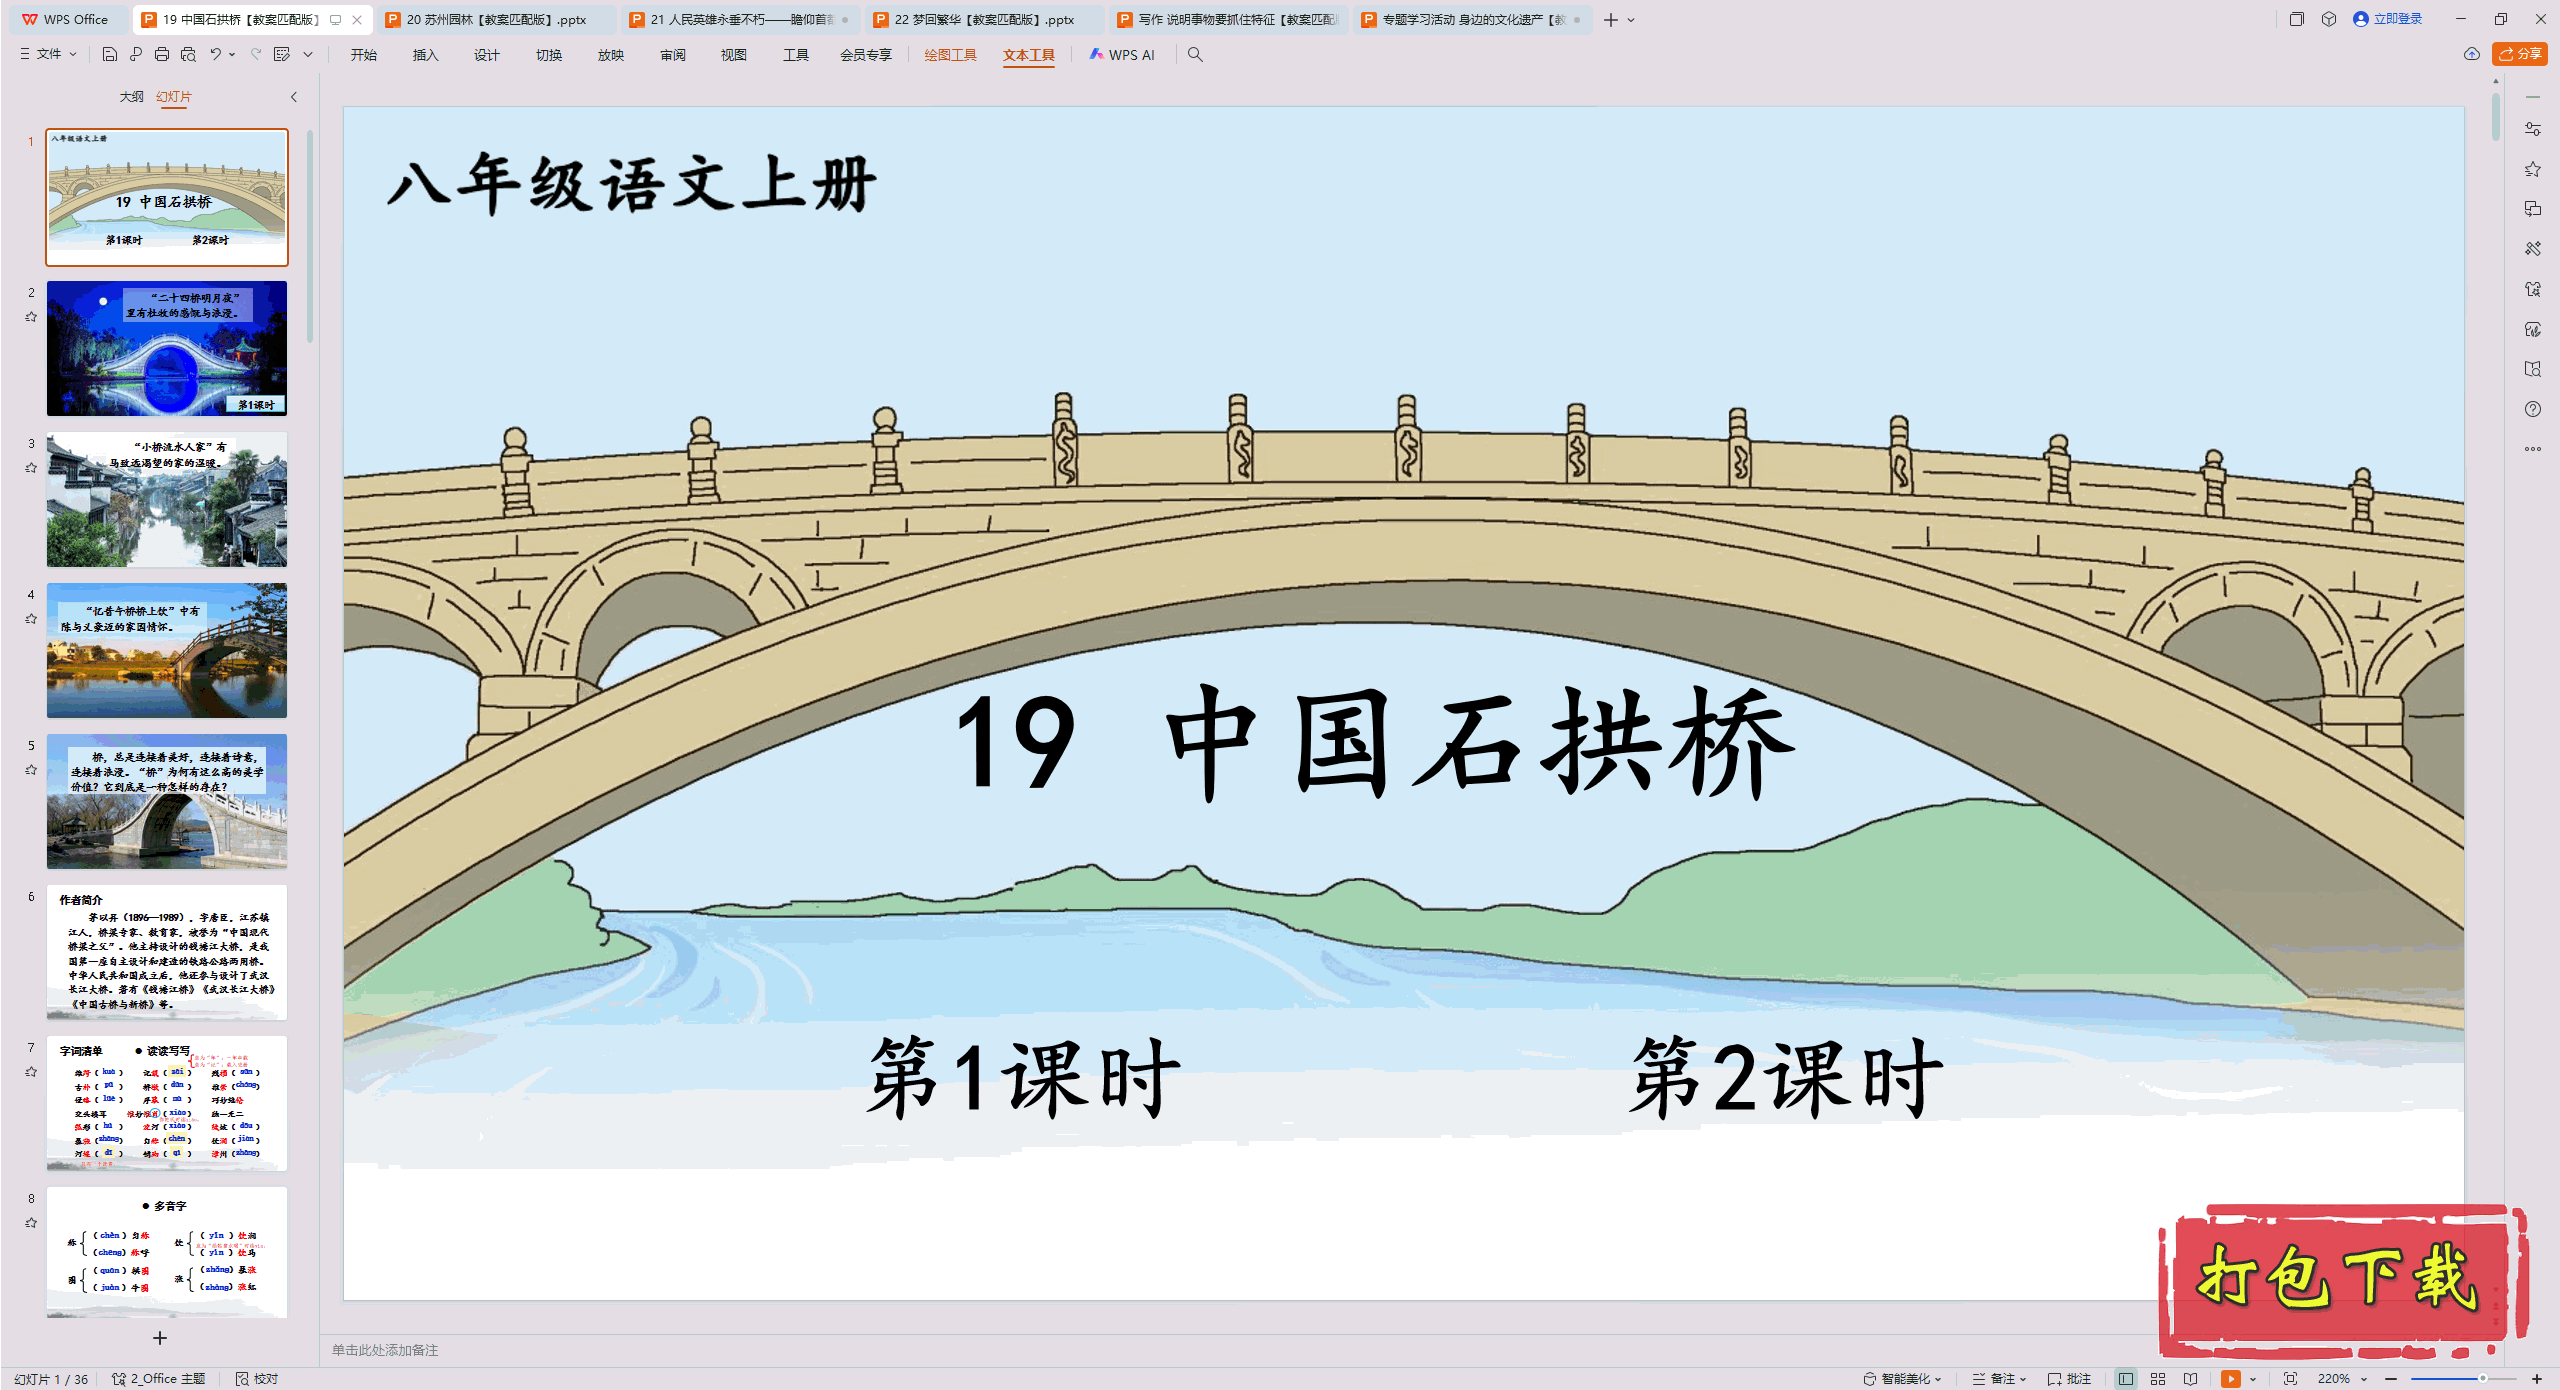Open the 插入 ribbon tab
This screenshot has height=1390, width=2560.
click(425, 55)
